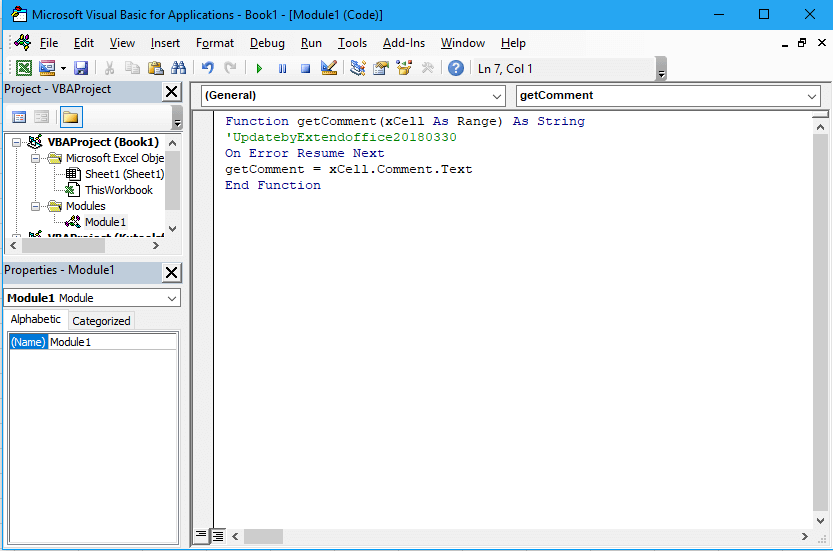Close the Properties - Module1 pane
Screen dimensions: 833x551
[x=172, y=272]
